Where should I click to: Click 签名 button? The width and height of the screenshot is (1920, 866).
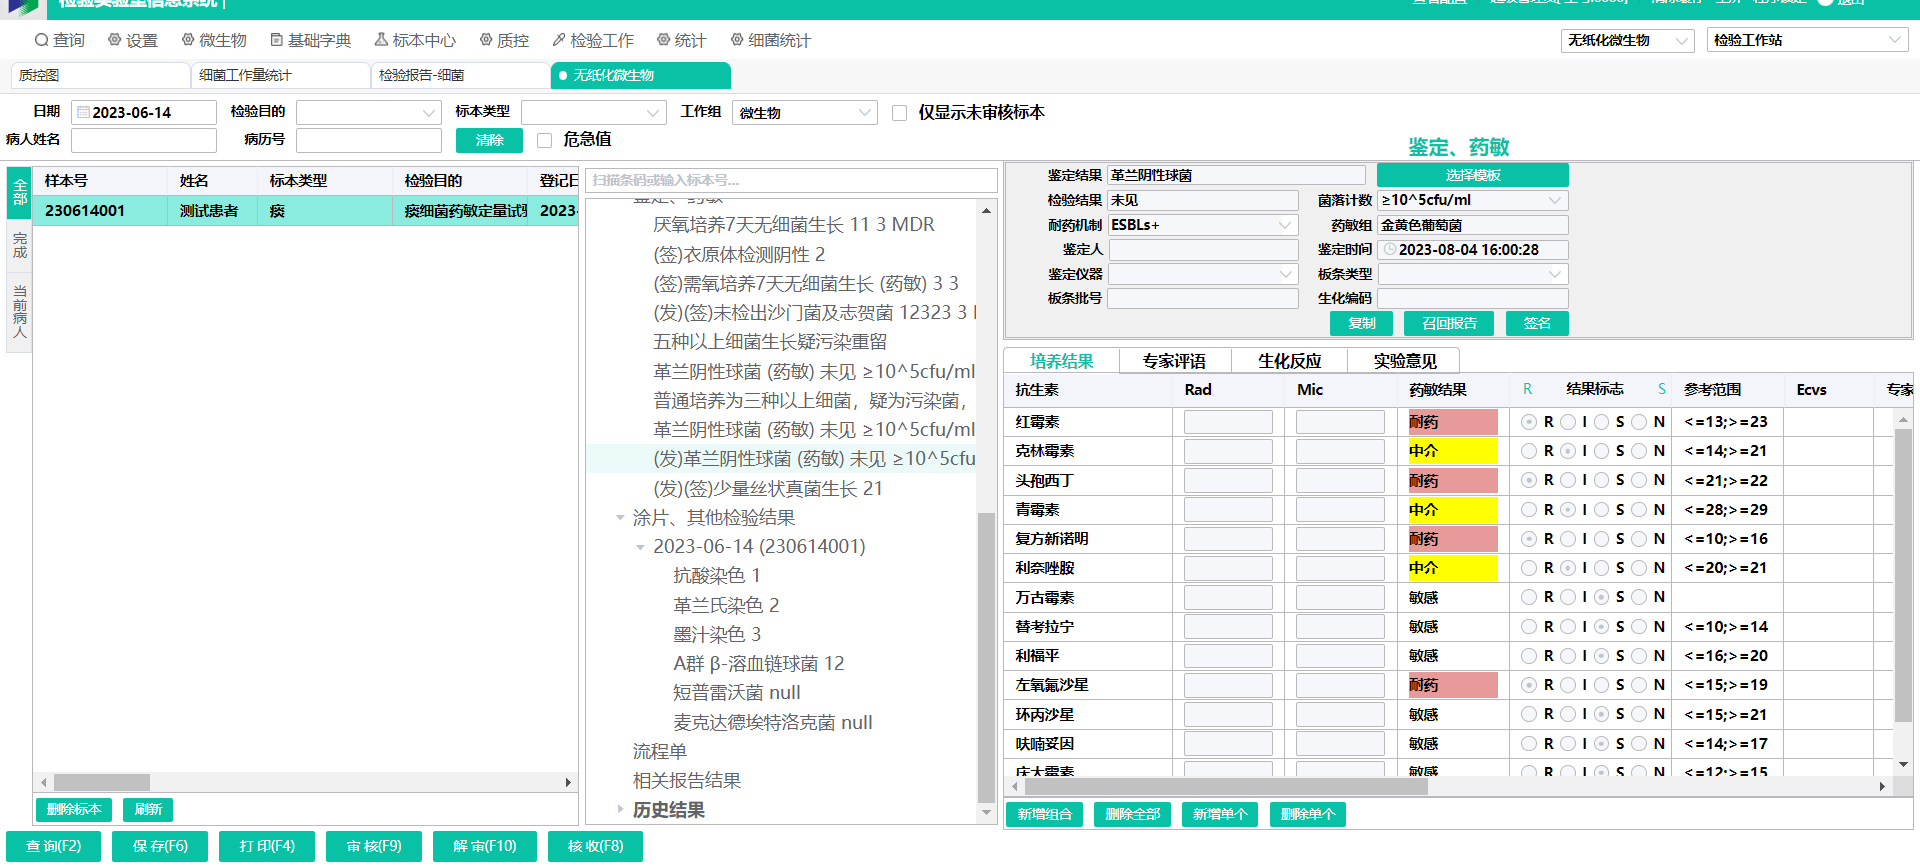click(x=1537, y=323)
